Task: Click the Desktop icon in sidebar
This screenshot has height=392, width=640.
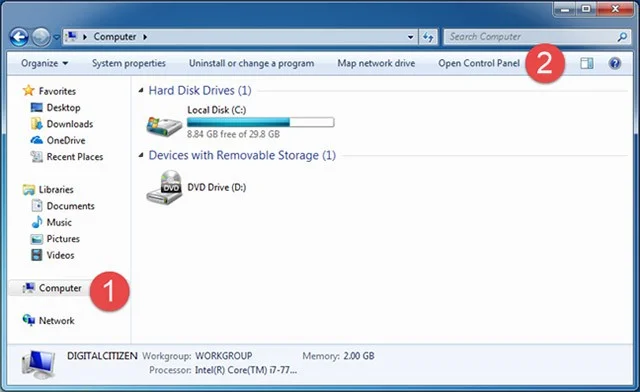Action: pyautogui.click(x=37, y=107)
